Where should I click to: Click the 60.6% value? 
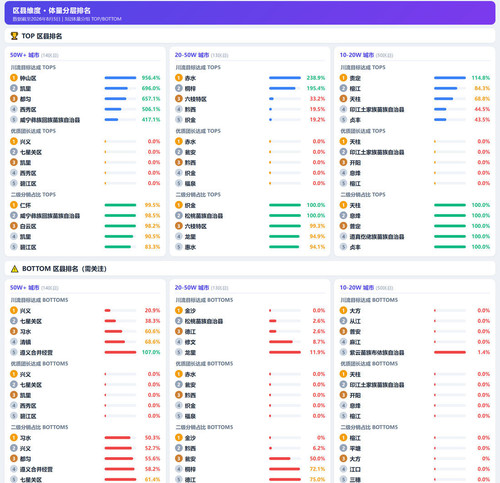point(152,331)
